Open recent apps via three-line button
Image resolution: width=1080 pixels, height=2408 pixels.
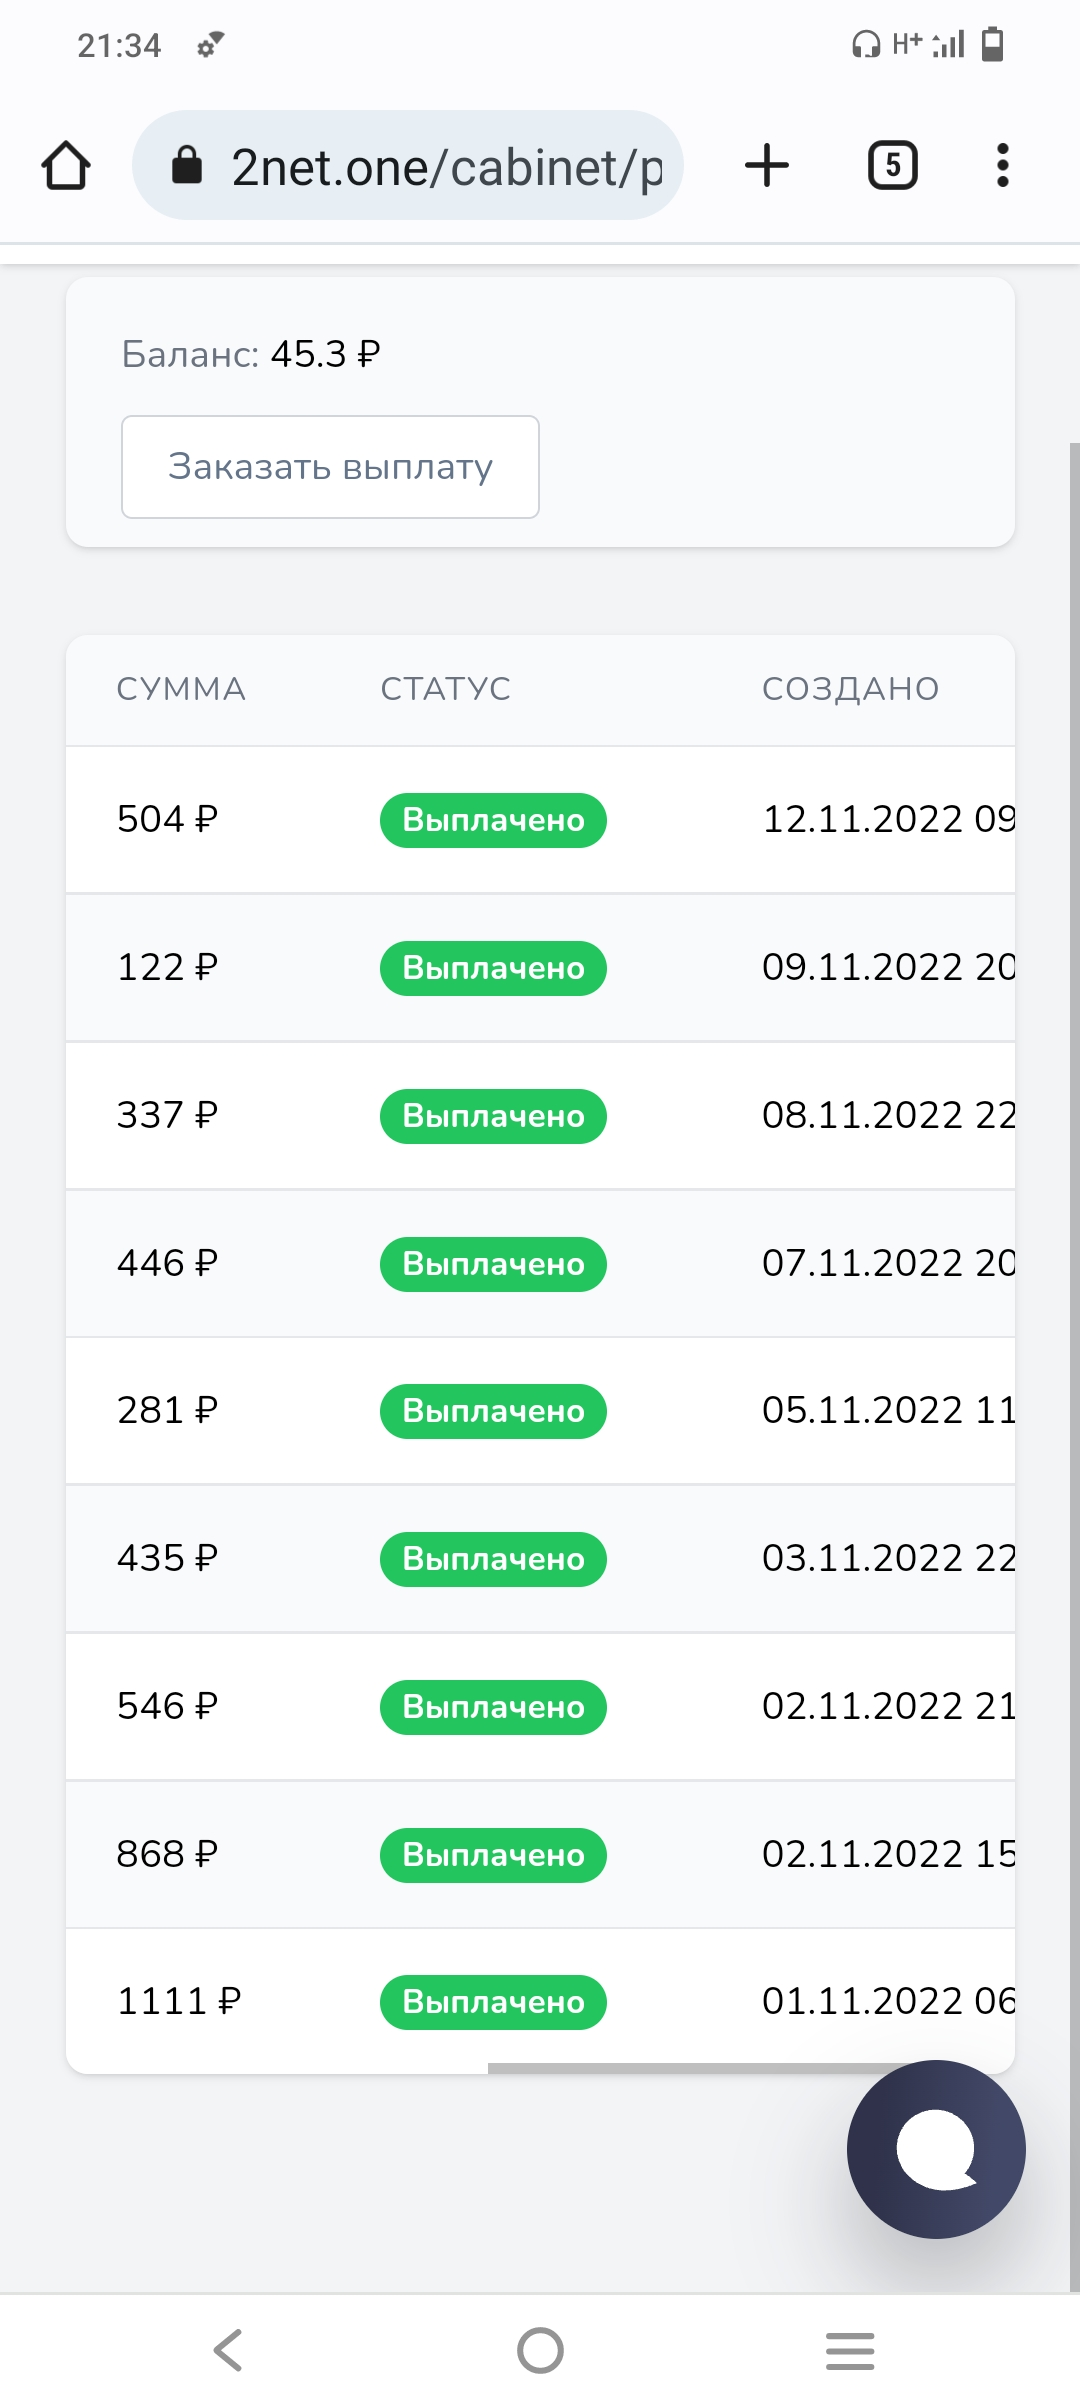[x=850, y=2350]
